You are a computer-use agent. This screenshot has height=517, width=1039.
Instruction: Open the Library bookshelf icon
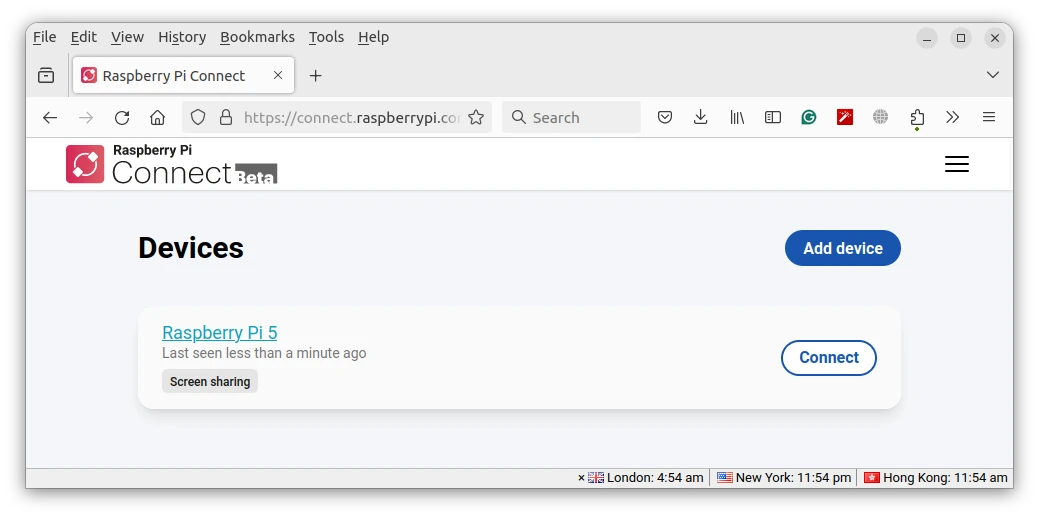737,118
